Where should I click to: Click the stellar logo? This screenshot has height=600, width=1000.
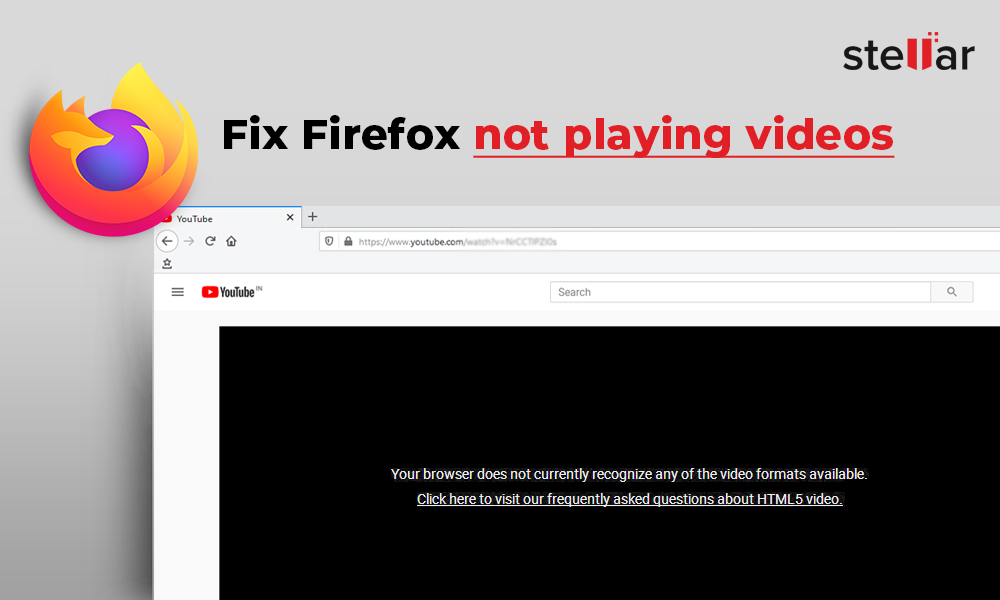[908, 52]
